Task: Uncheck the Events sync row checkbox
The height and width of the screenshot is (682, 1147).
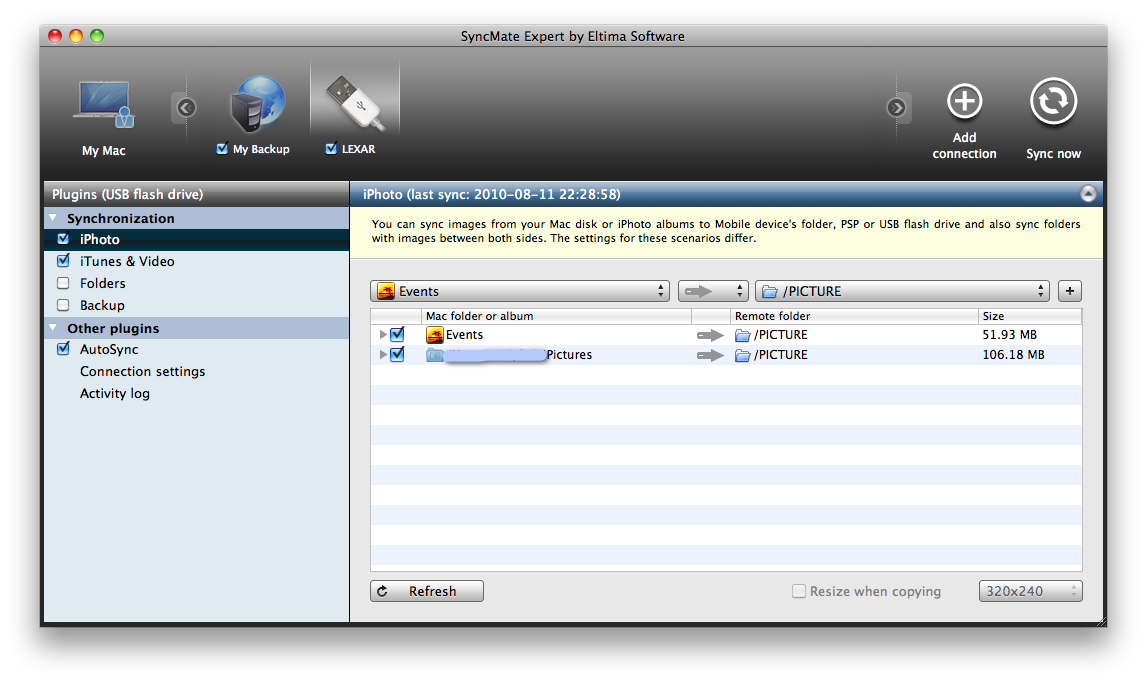Action: [396, 334]
